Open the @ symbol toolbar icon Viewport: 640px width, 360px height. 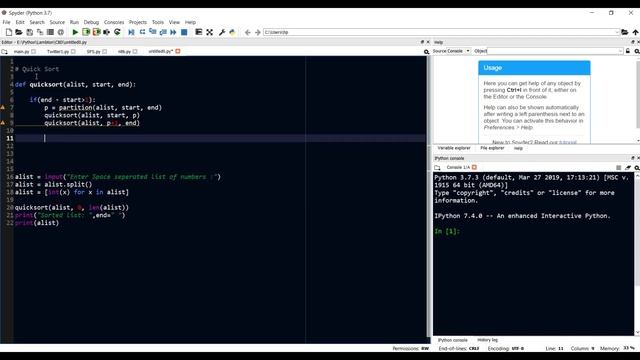pos(61,32)
